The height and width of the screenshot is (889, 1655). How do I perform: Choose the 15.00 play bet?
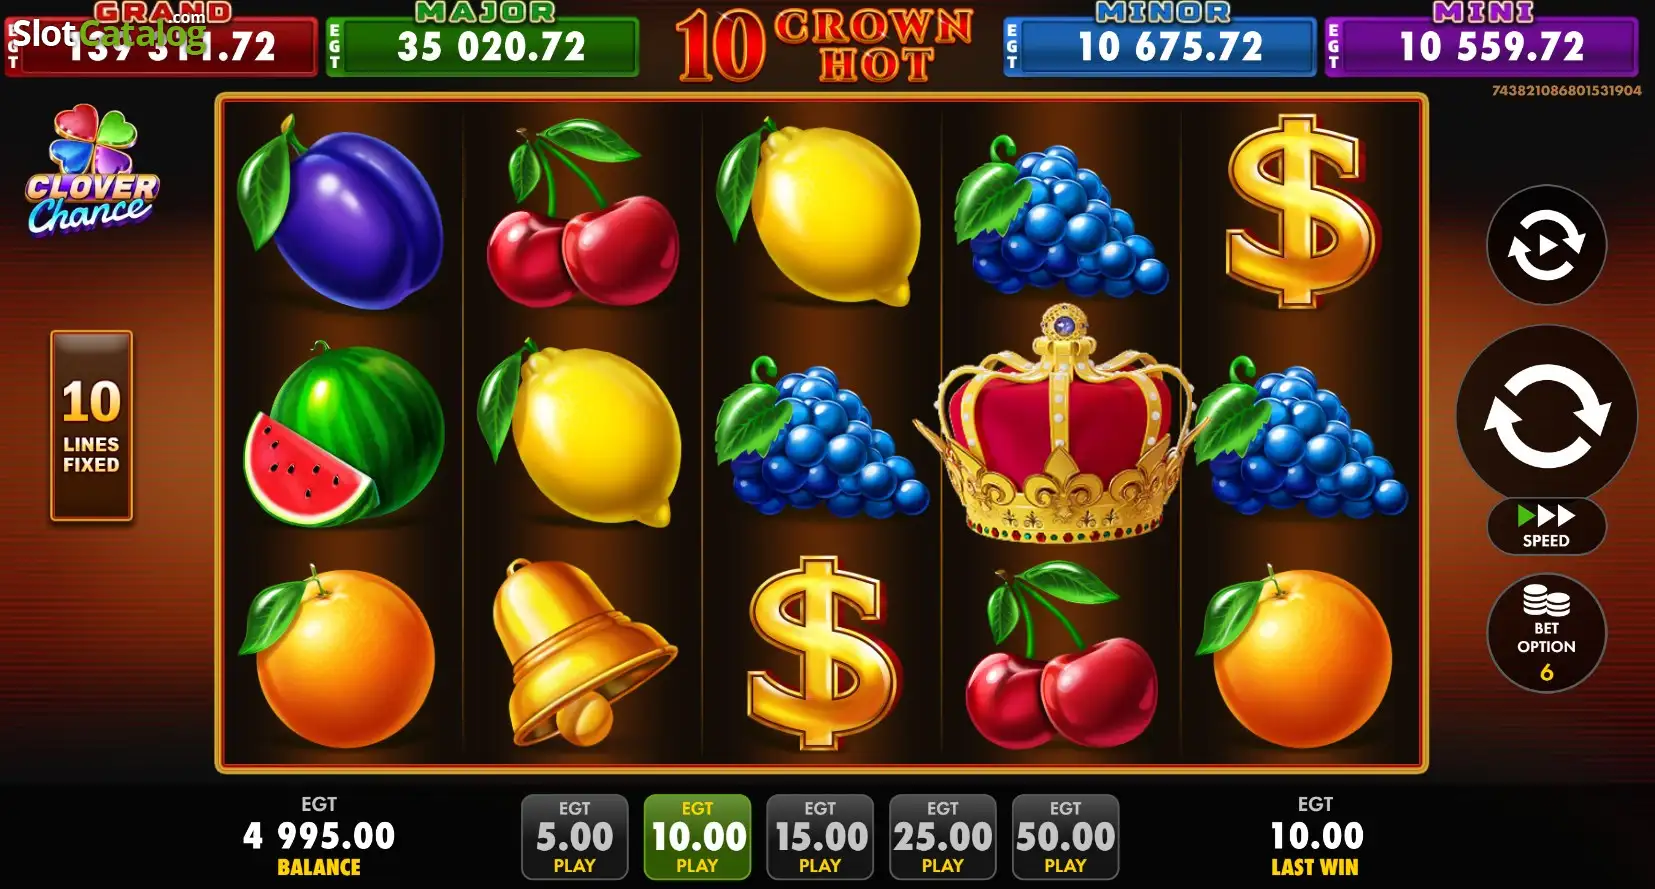820,837
